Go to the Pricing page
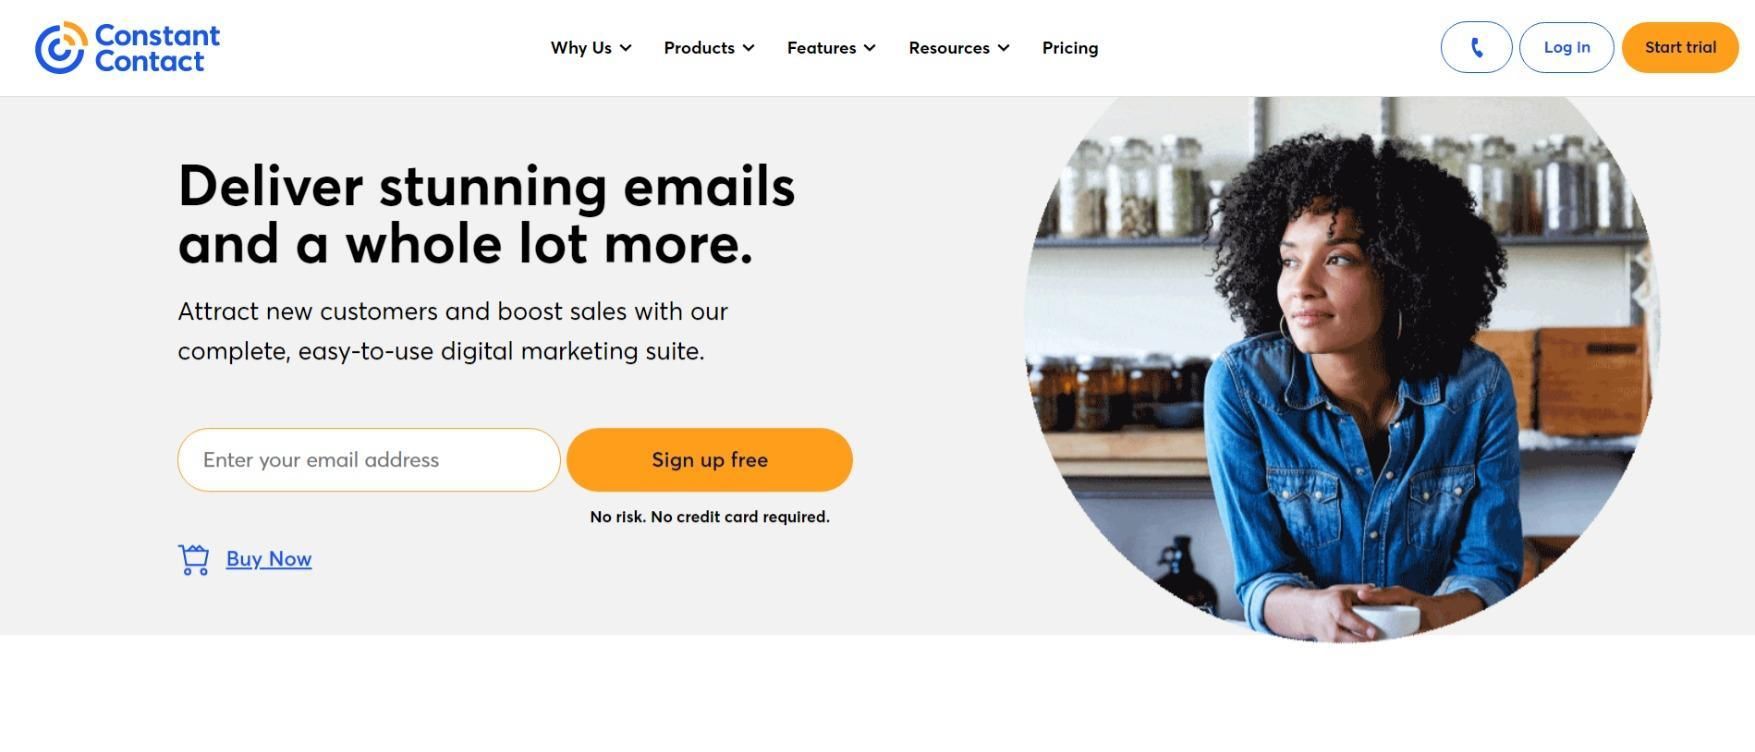This screenshot has width=1755, height=752. tap(1070, 48)
